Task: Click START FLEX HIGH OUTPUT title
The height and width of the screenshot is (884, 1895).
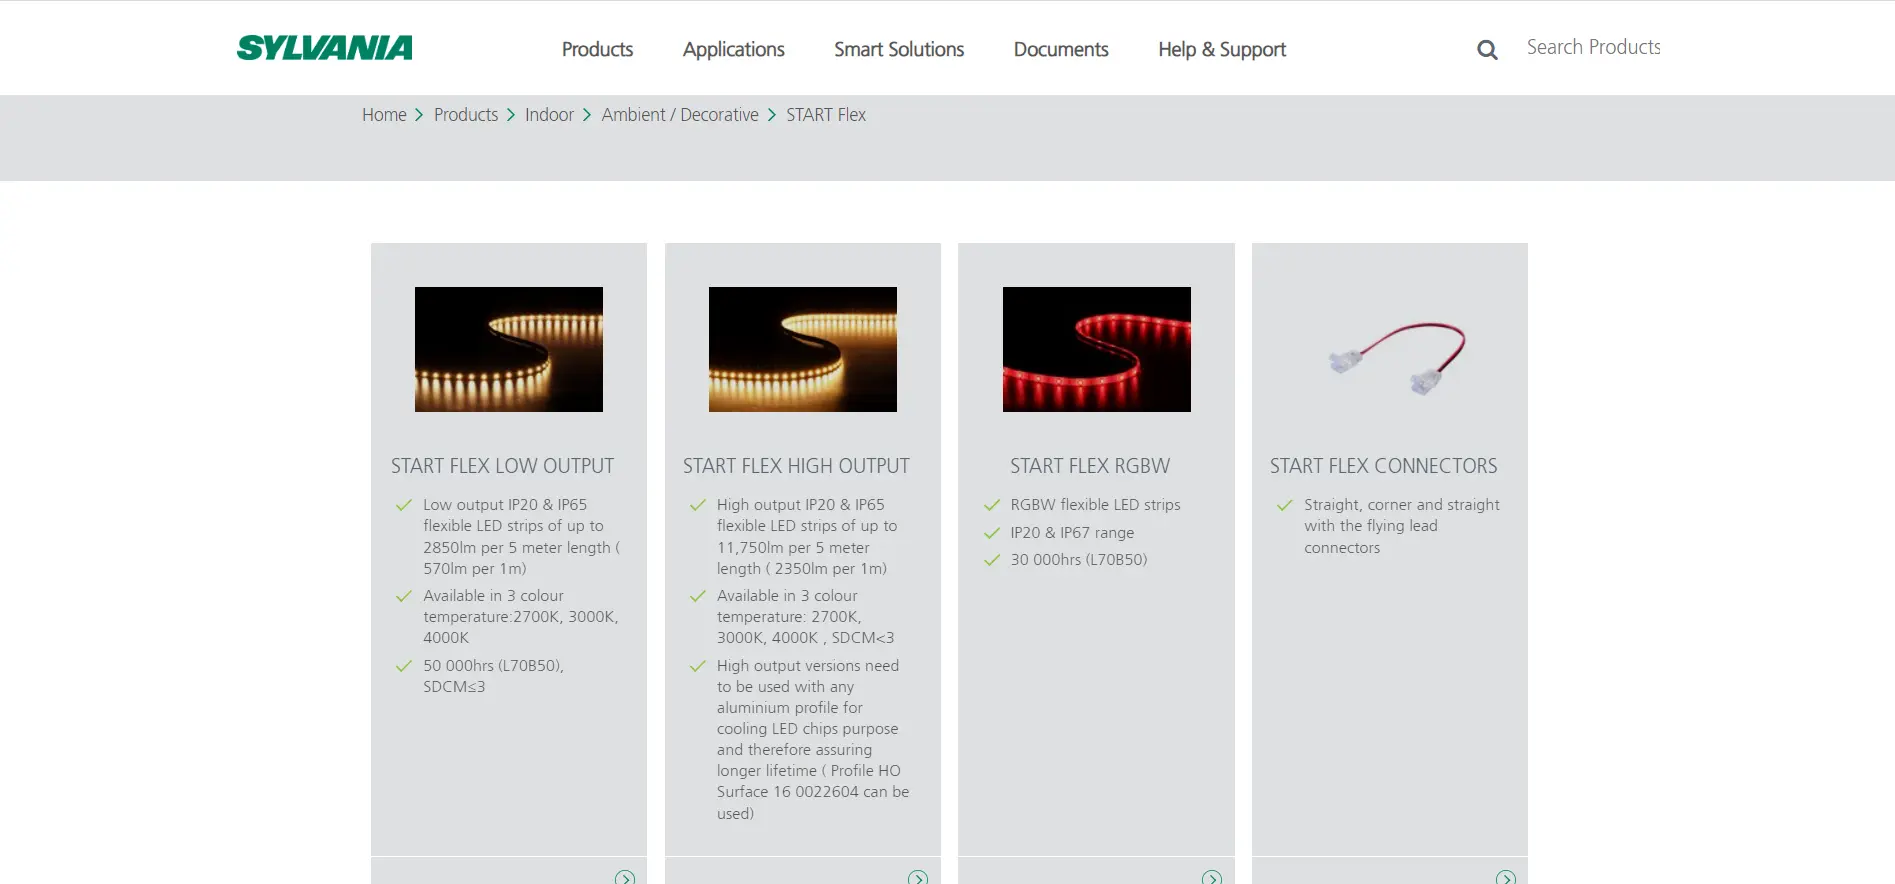Action: [796, 466]
